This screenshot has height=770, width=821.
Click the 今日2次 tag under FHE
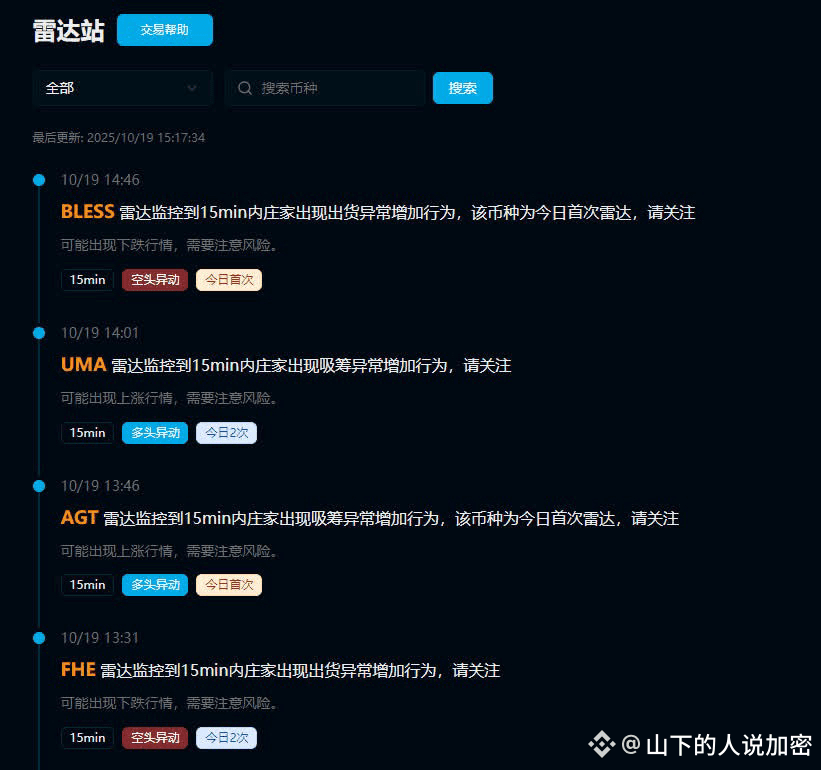(226, 738)
